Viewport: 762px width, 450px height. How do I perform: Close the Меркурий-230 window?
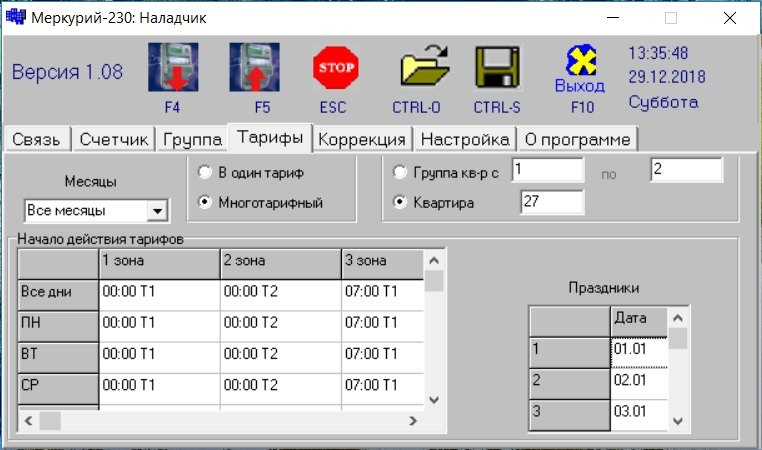729,18
